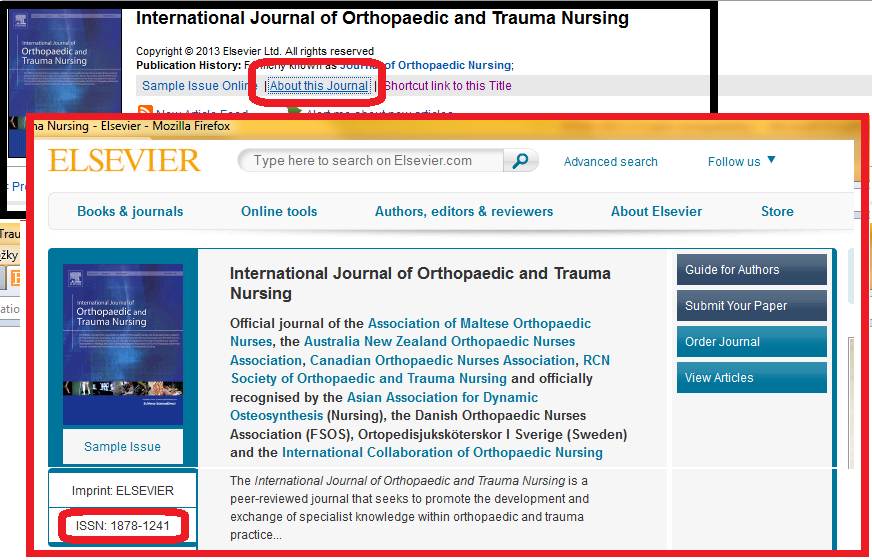This screenshot has height=560, width=872.
Task: Open Journal of Orthopaedic Nursing link in publication history
Action: (x=426, y=65)
